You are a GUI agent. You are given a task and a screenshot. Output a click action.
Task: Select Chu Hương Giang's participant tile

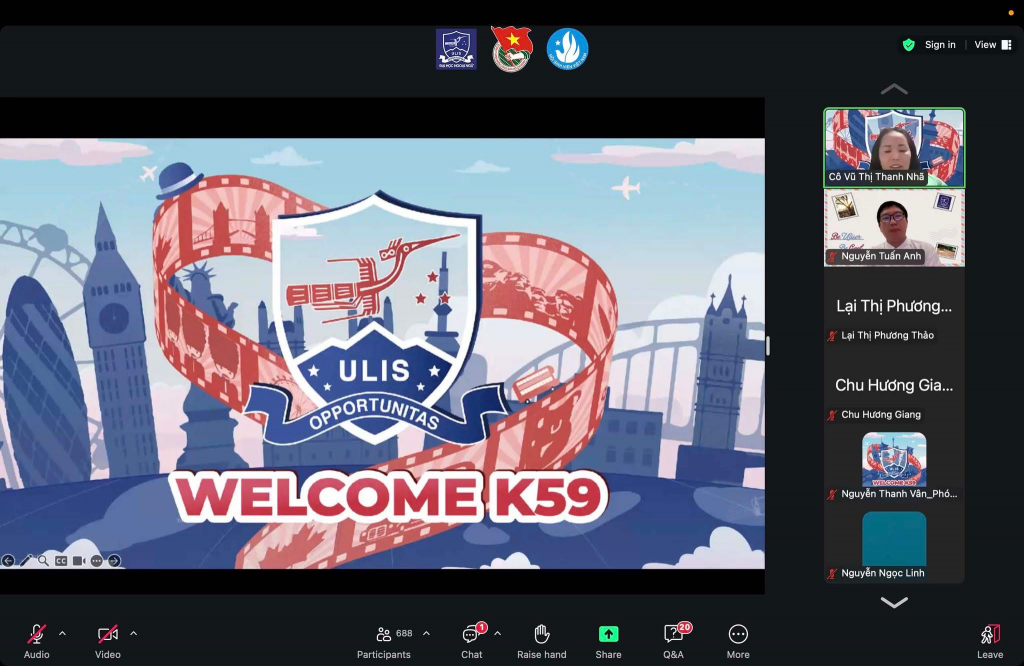894,385
